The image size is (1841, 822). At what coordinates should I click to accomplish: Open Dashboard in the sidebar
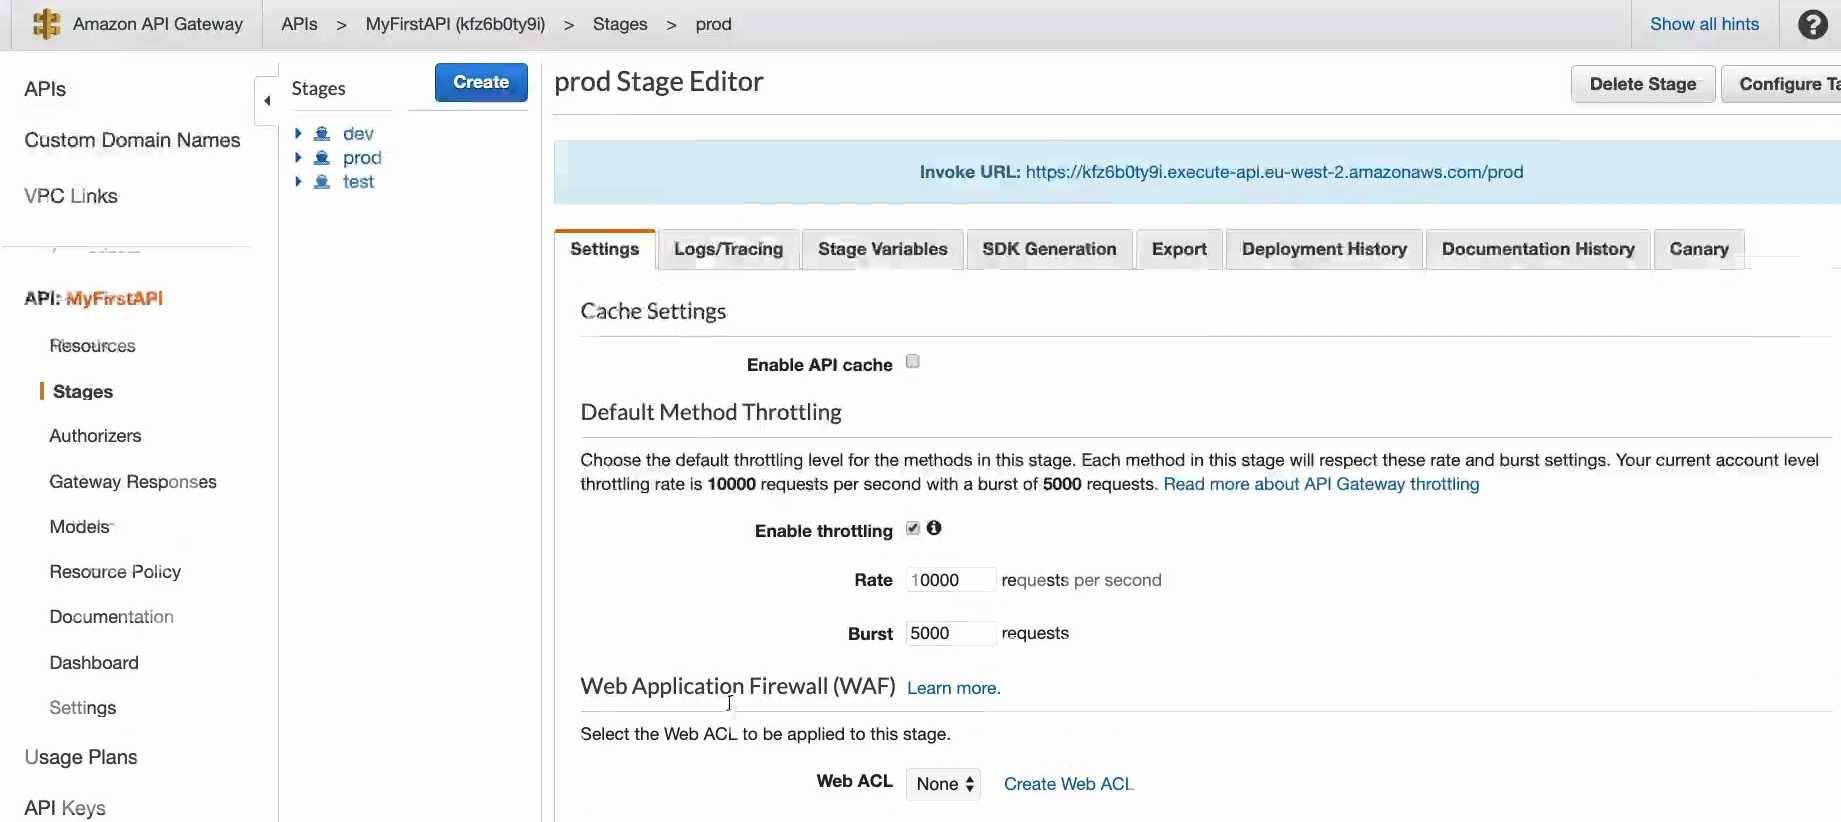coord(94,662)
